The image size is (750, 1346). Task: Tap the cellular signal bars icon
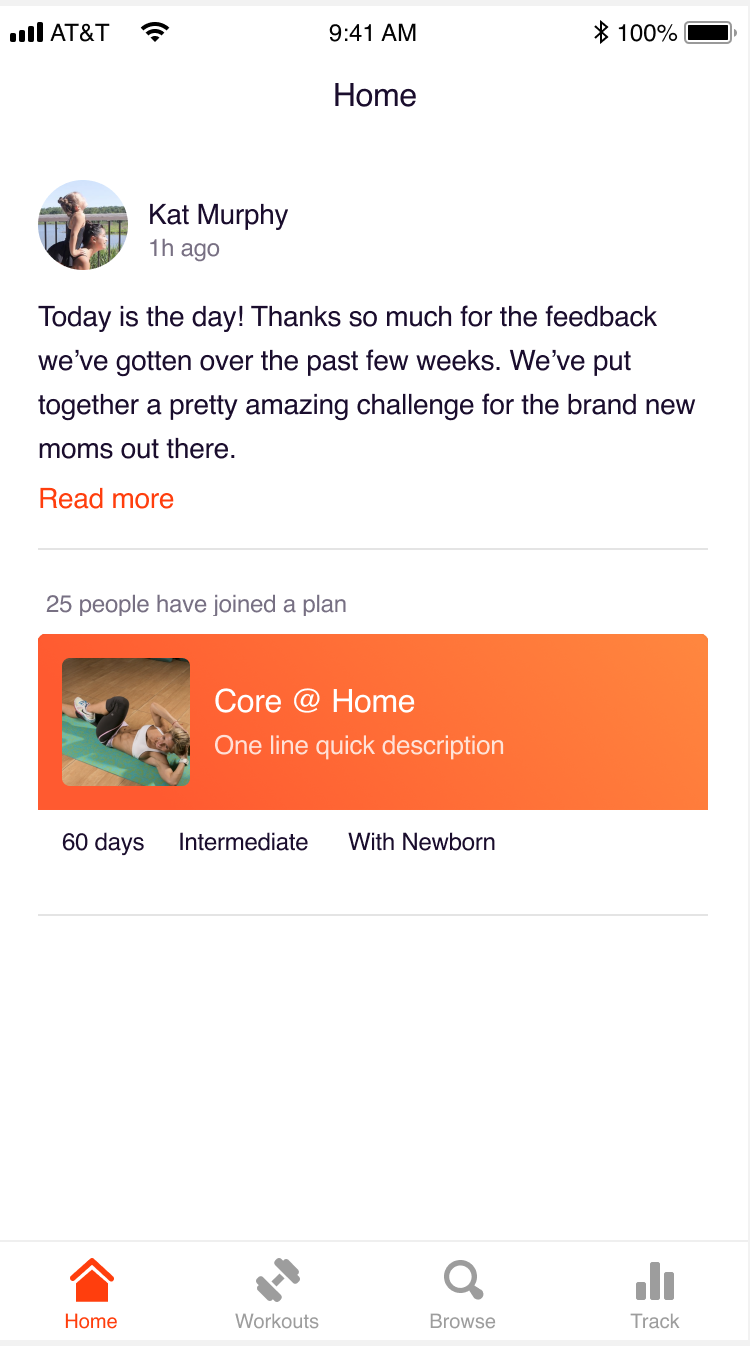point(27,33)
